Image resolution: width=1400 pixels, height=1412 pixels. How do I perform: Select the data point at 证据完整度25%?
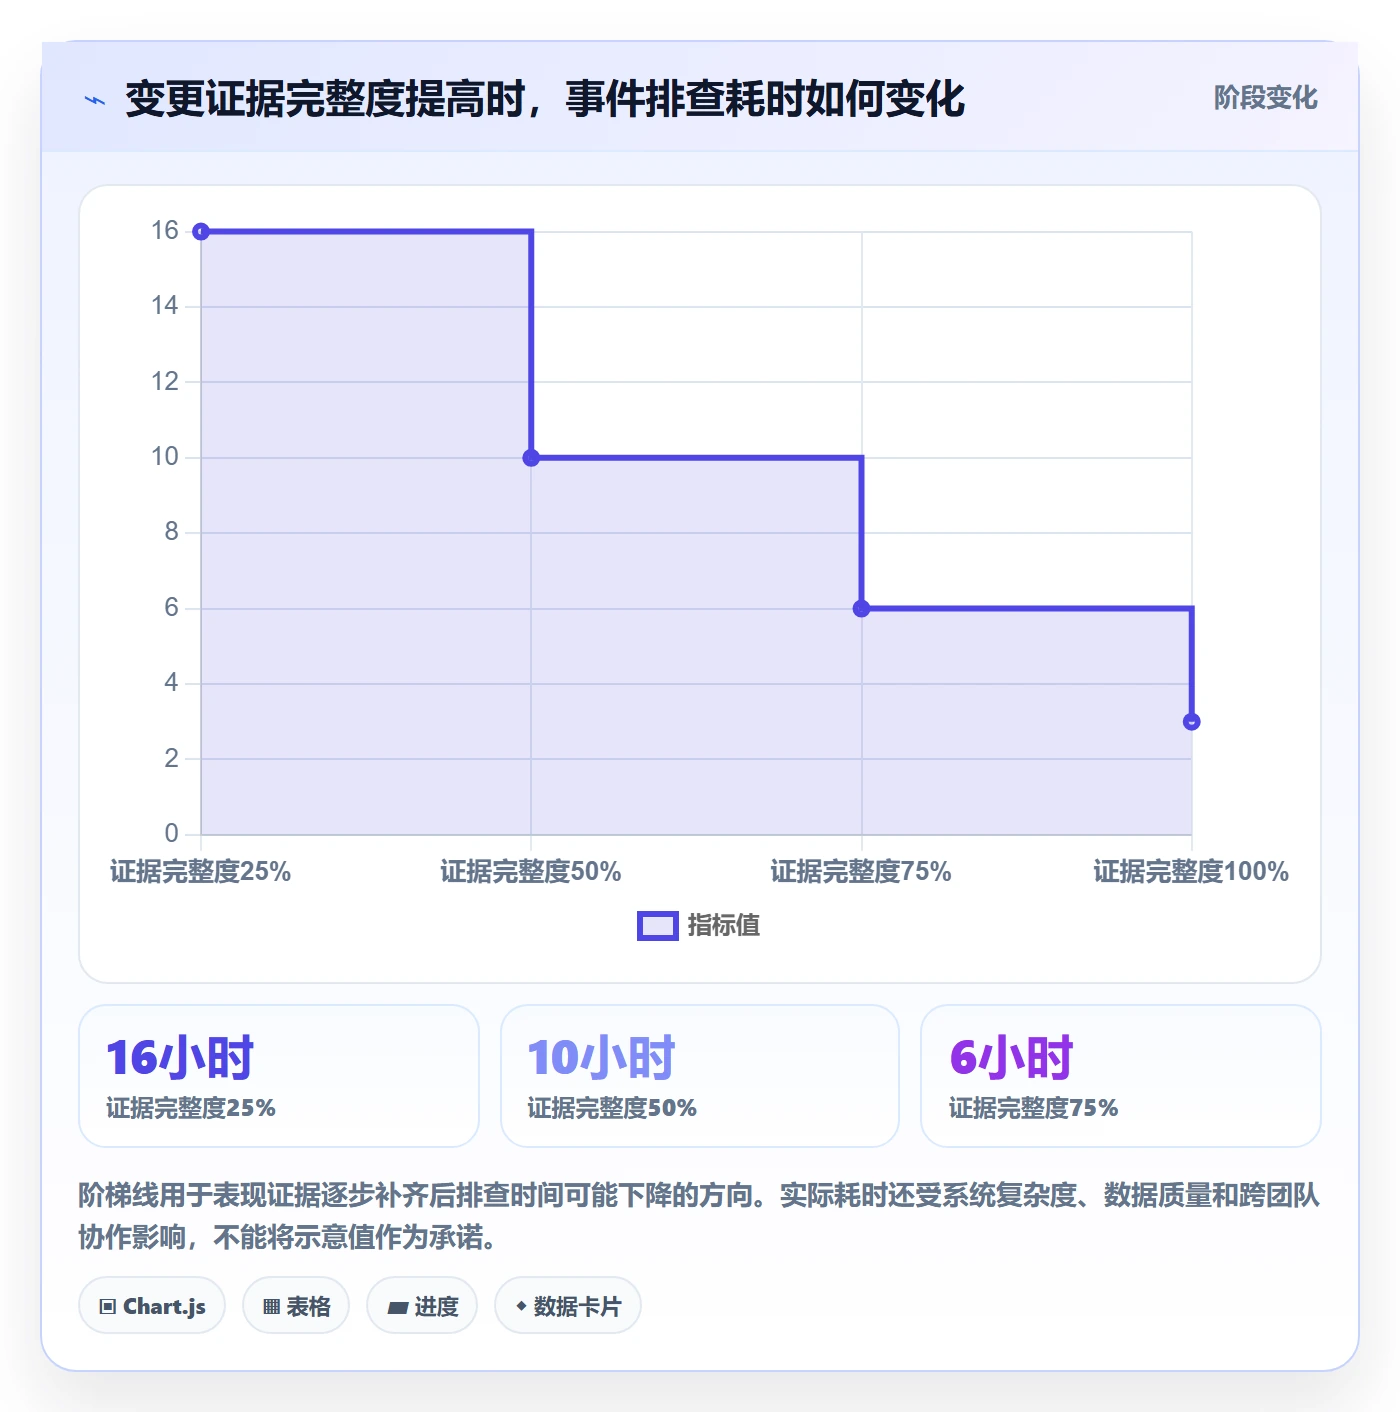(201, 232)
